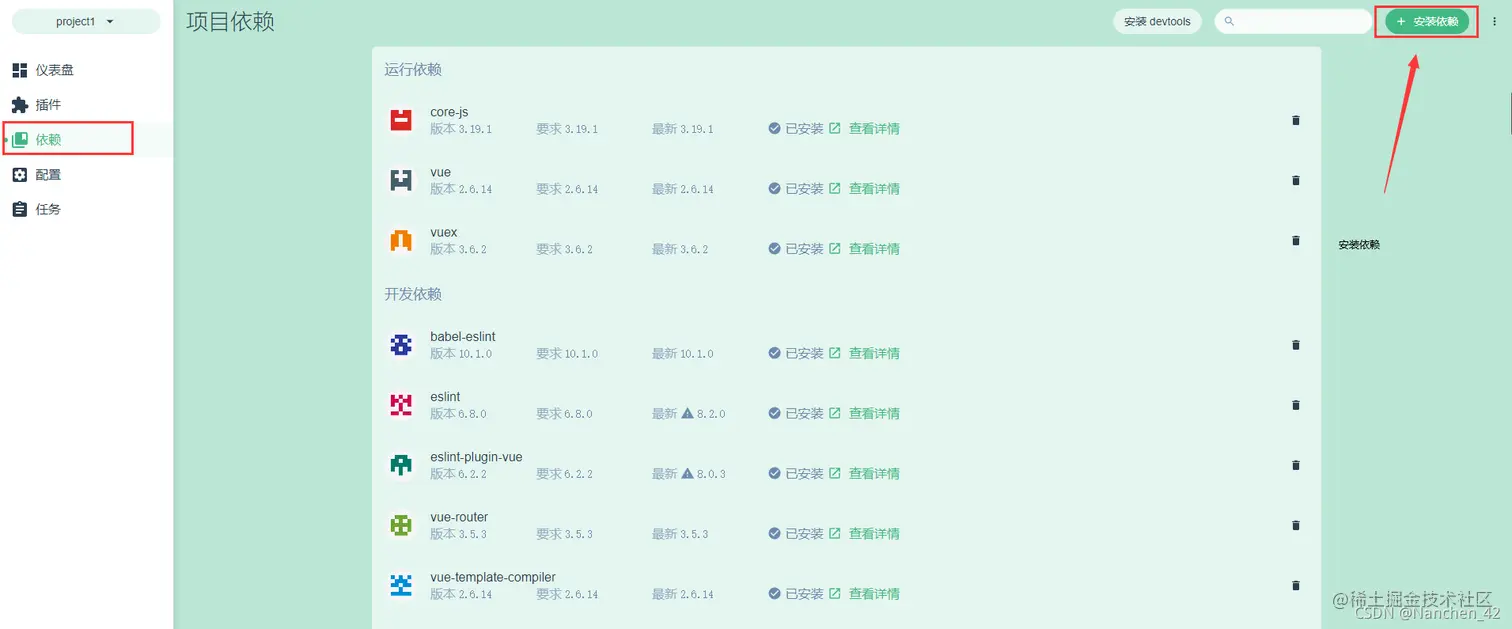Click the 运行依赖 section heading
The height and width of the screenshot is (629, 1512).
(x=413, y=70)
